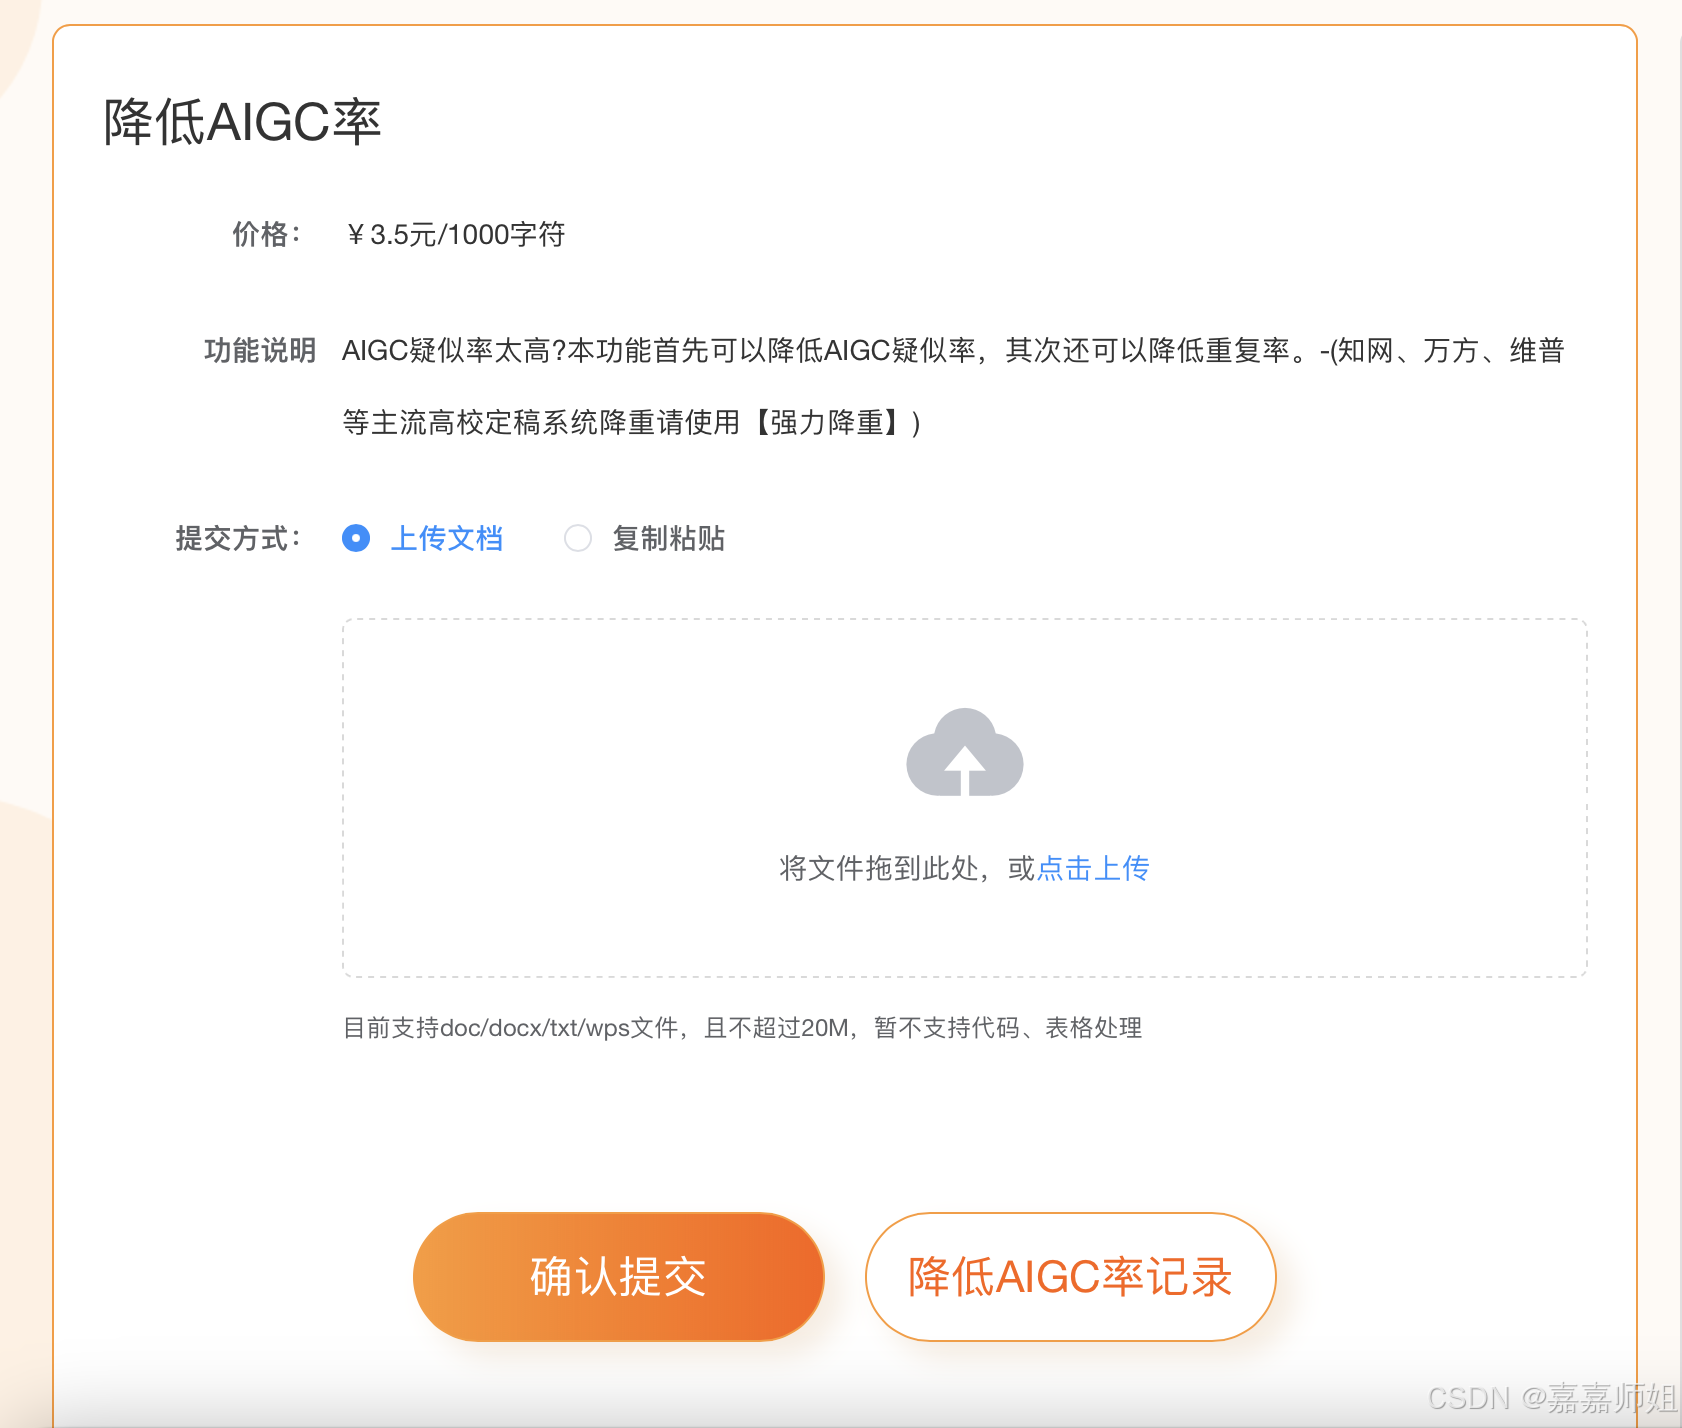
Task: Click the 降低AIGC率 page heading
Action: [x=243, y=122]
